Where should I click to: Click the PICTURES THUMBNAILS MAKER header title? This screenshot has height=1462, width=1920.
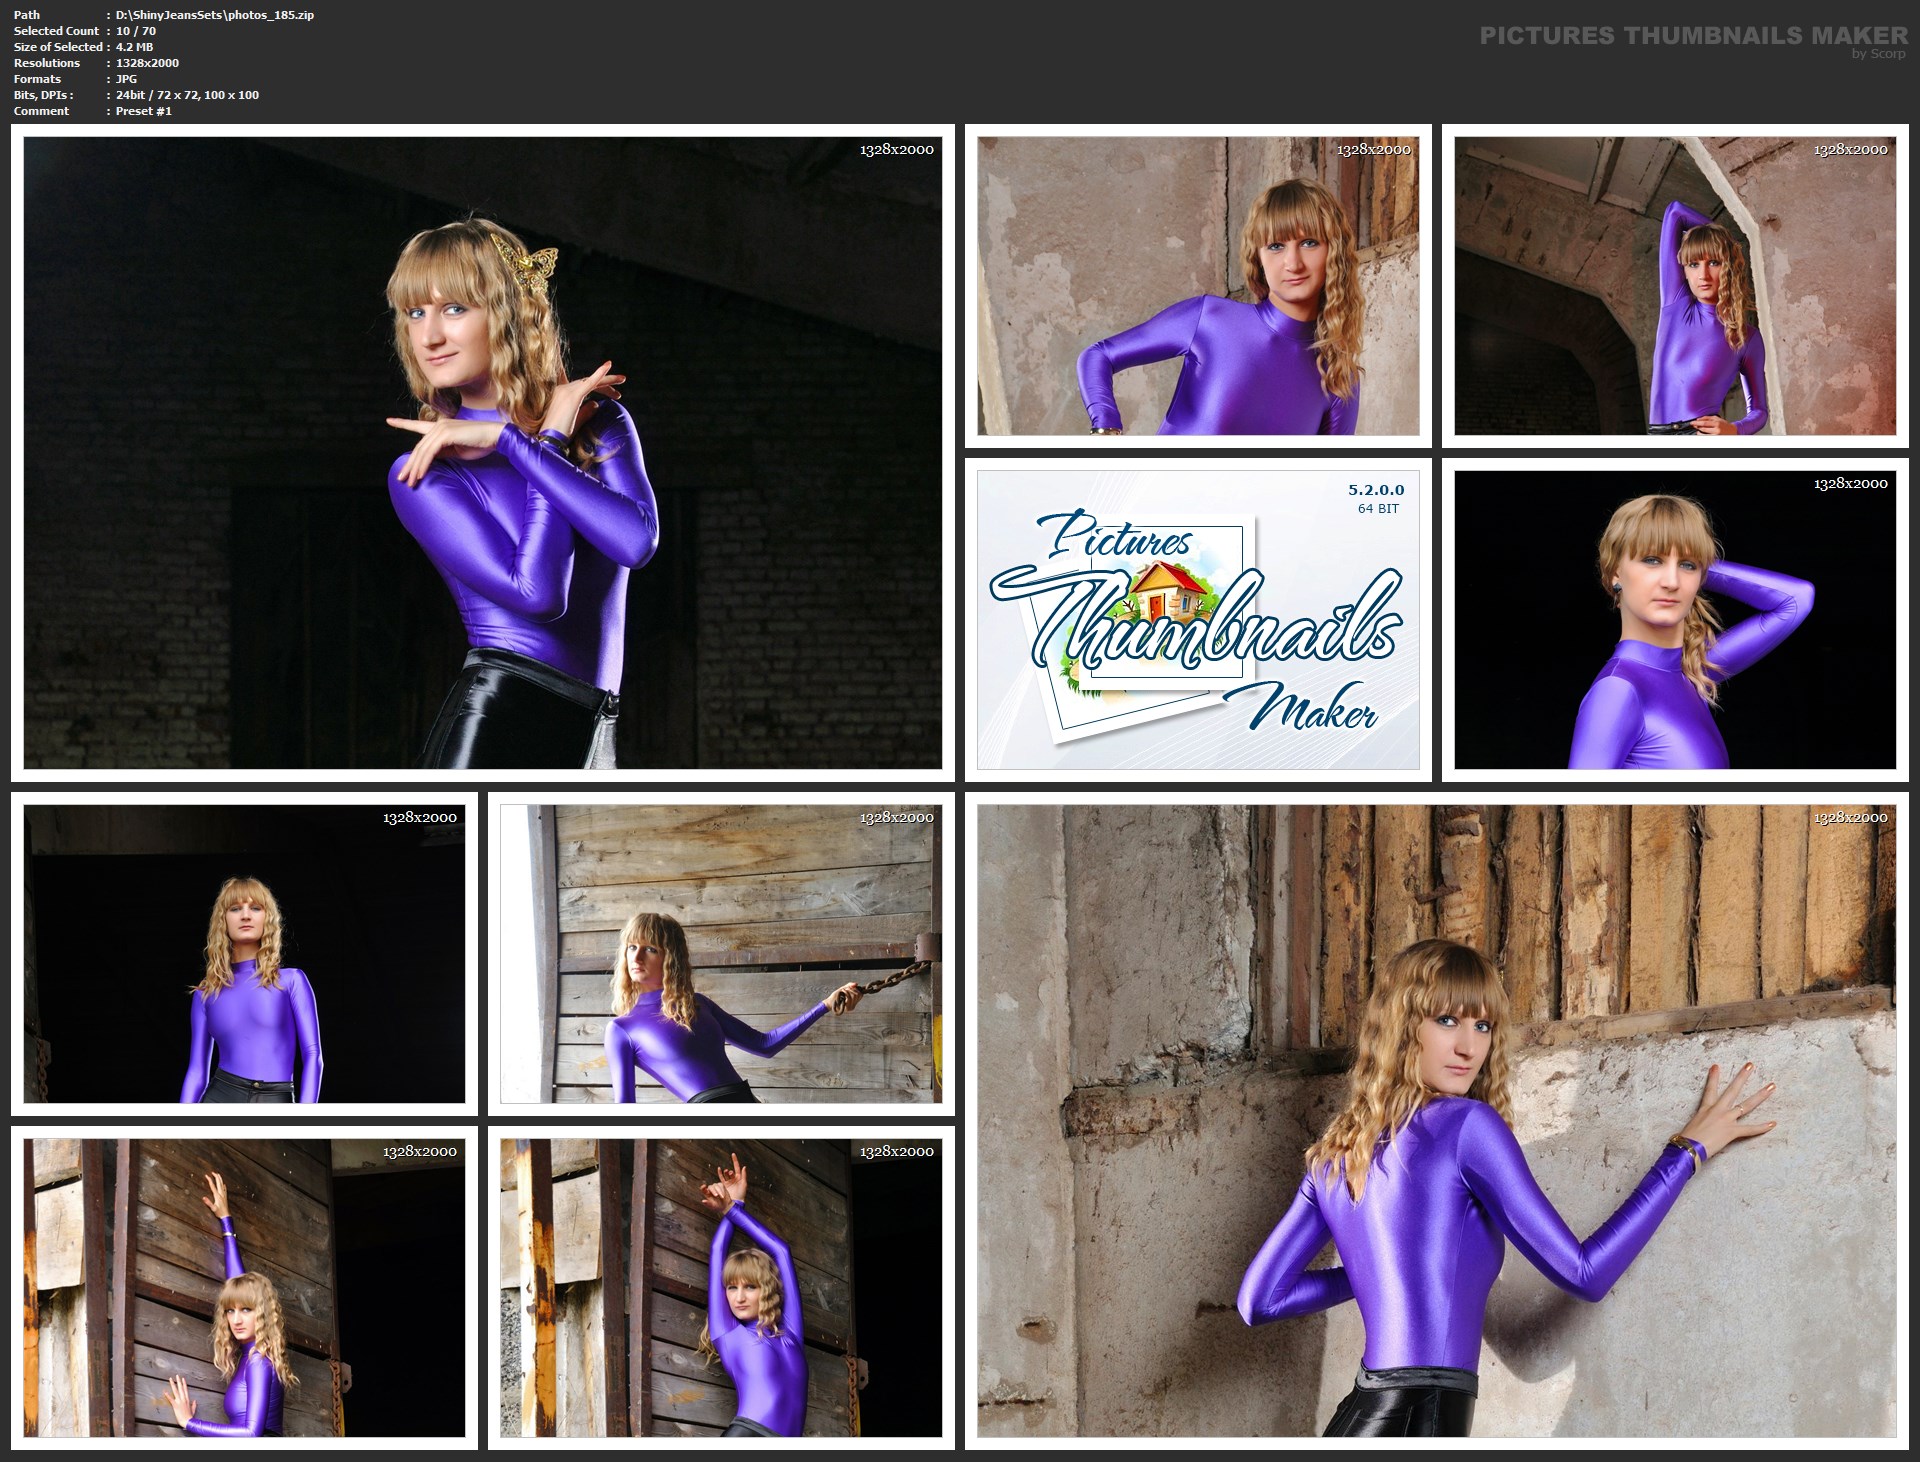coord(1694,35)
